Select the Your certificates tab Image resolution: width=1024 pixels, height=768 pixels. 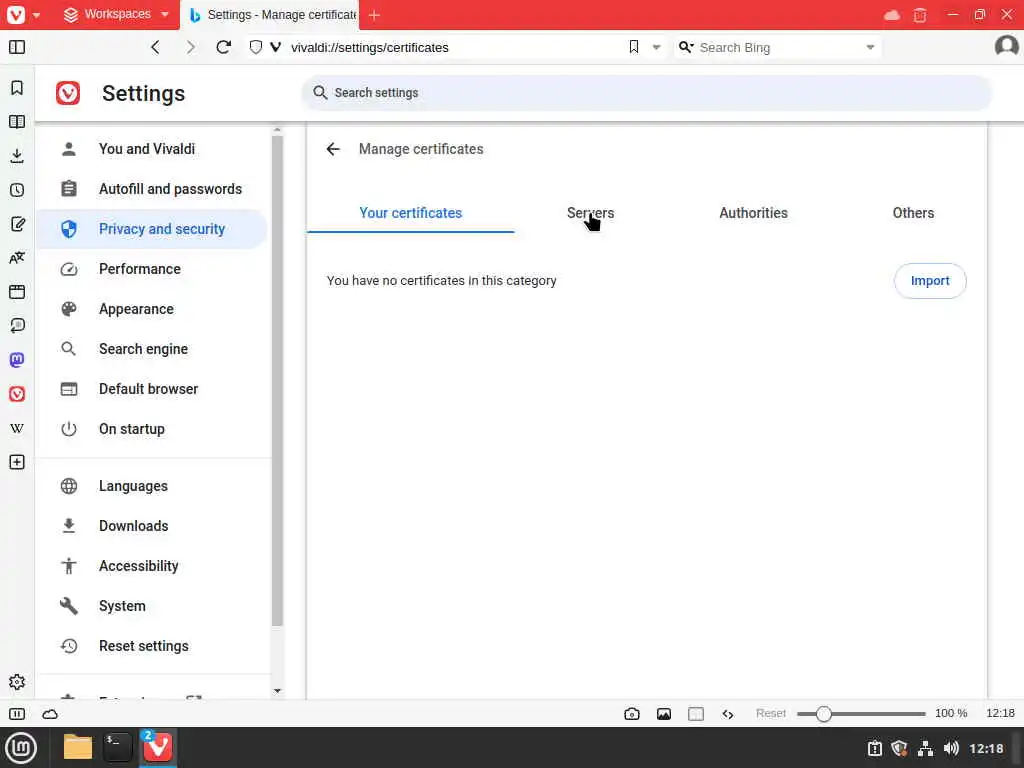pos(410,213)
